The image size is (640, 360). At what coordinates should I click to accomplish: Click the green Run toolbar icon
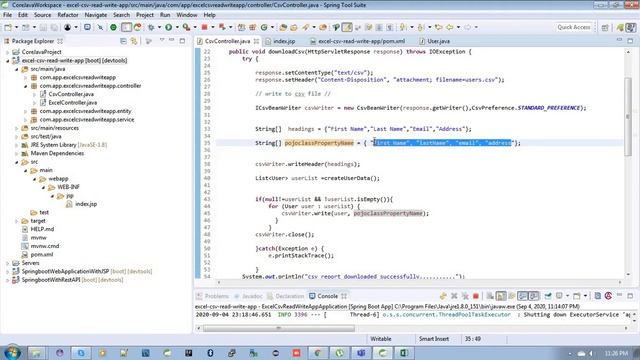pyautogui.click(x=169, y=27)
